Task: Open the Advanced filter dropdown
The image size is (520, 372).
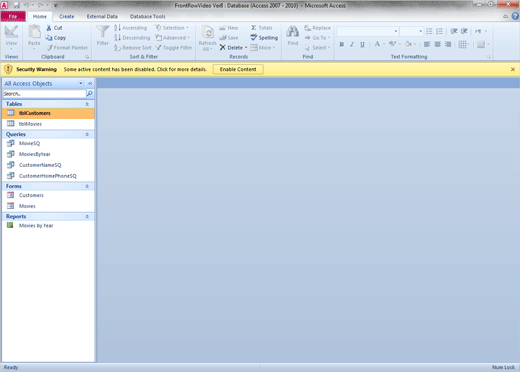Action: click(x=173, y=38)
